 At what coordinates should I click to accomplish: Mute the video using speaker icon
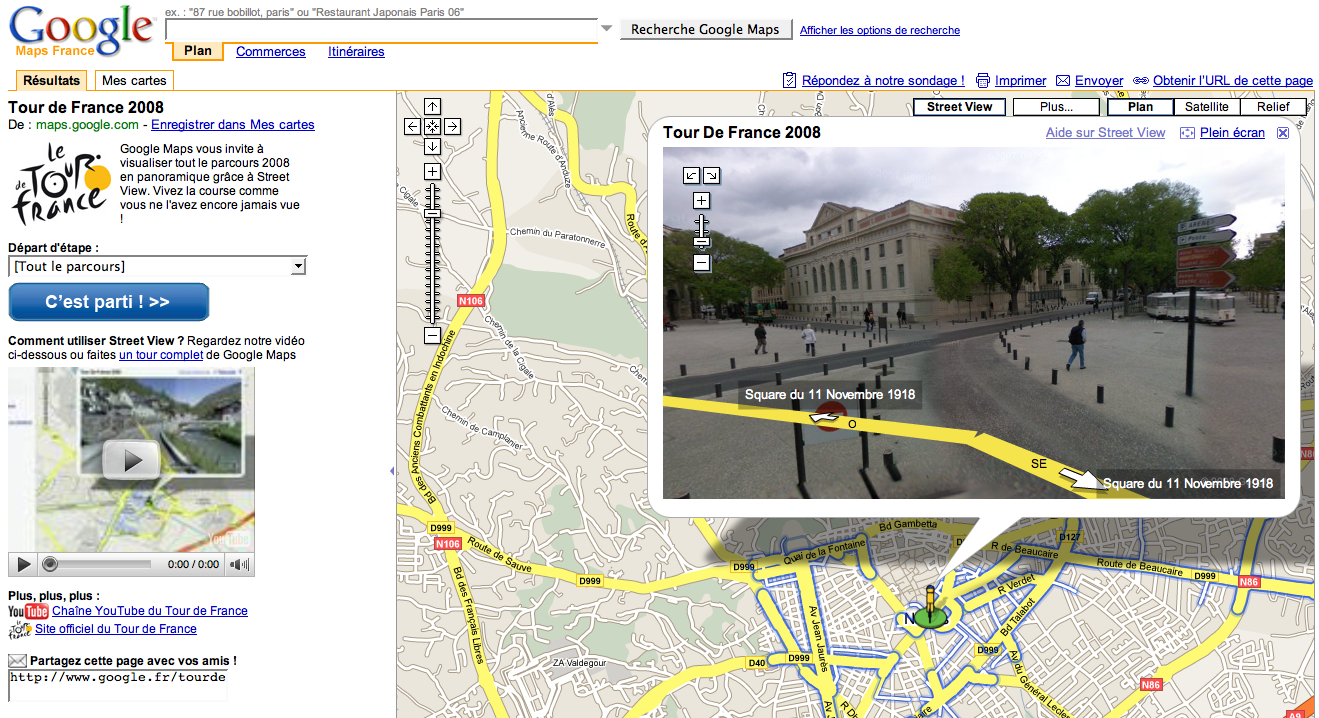click(x=239, y=565)
